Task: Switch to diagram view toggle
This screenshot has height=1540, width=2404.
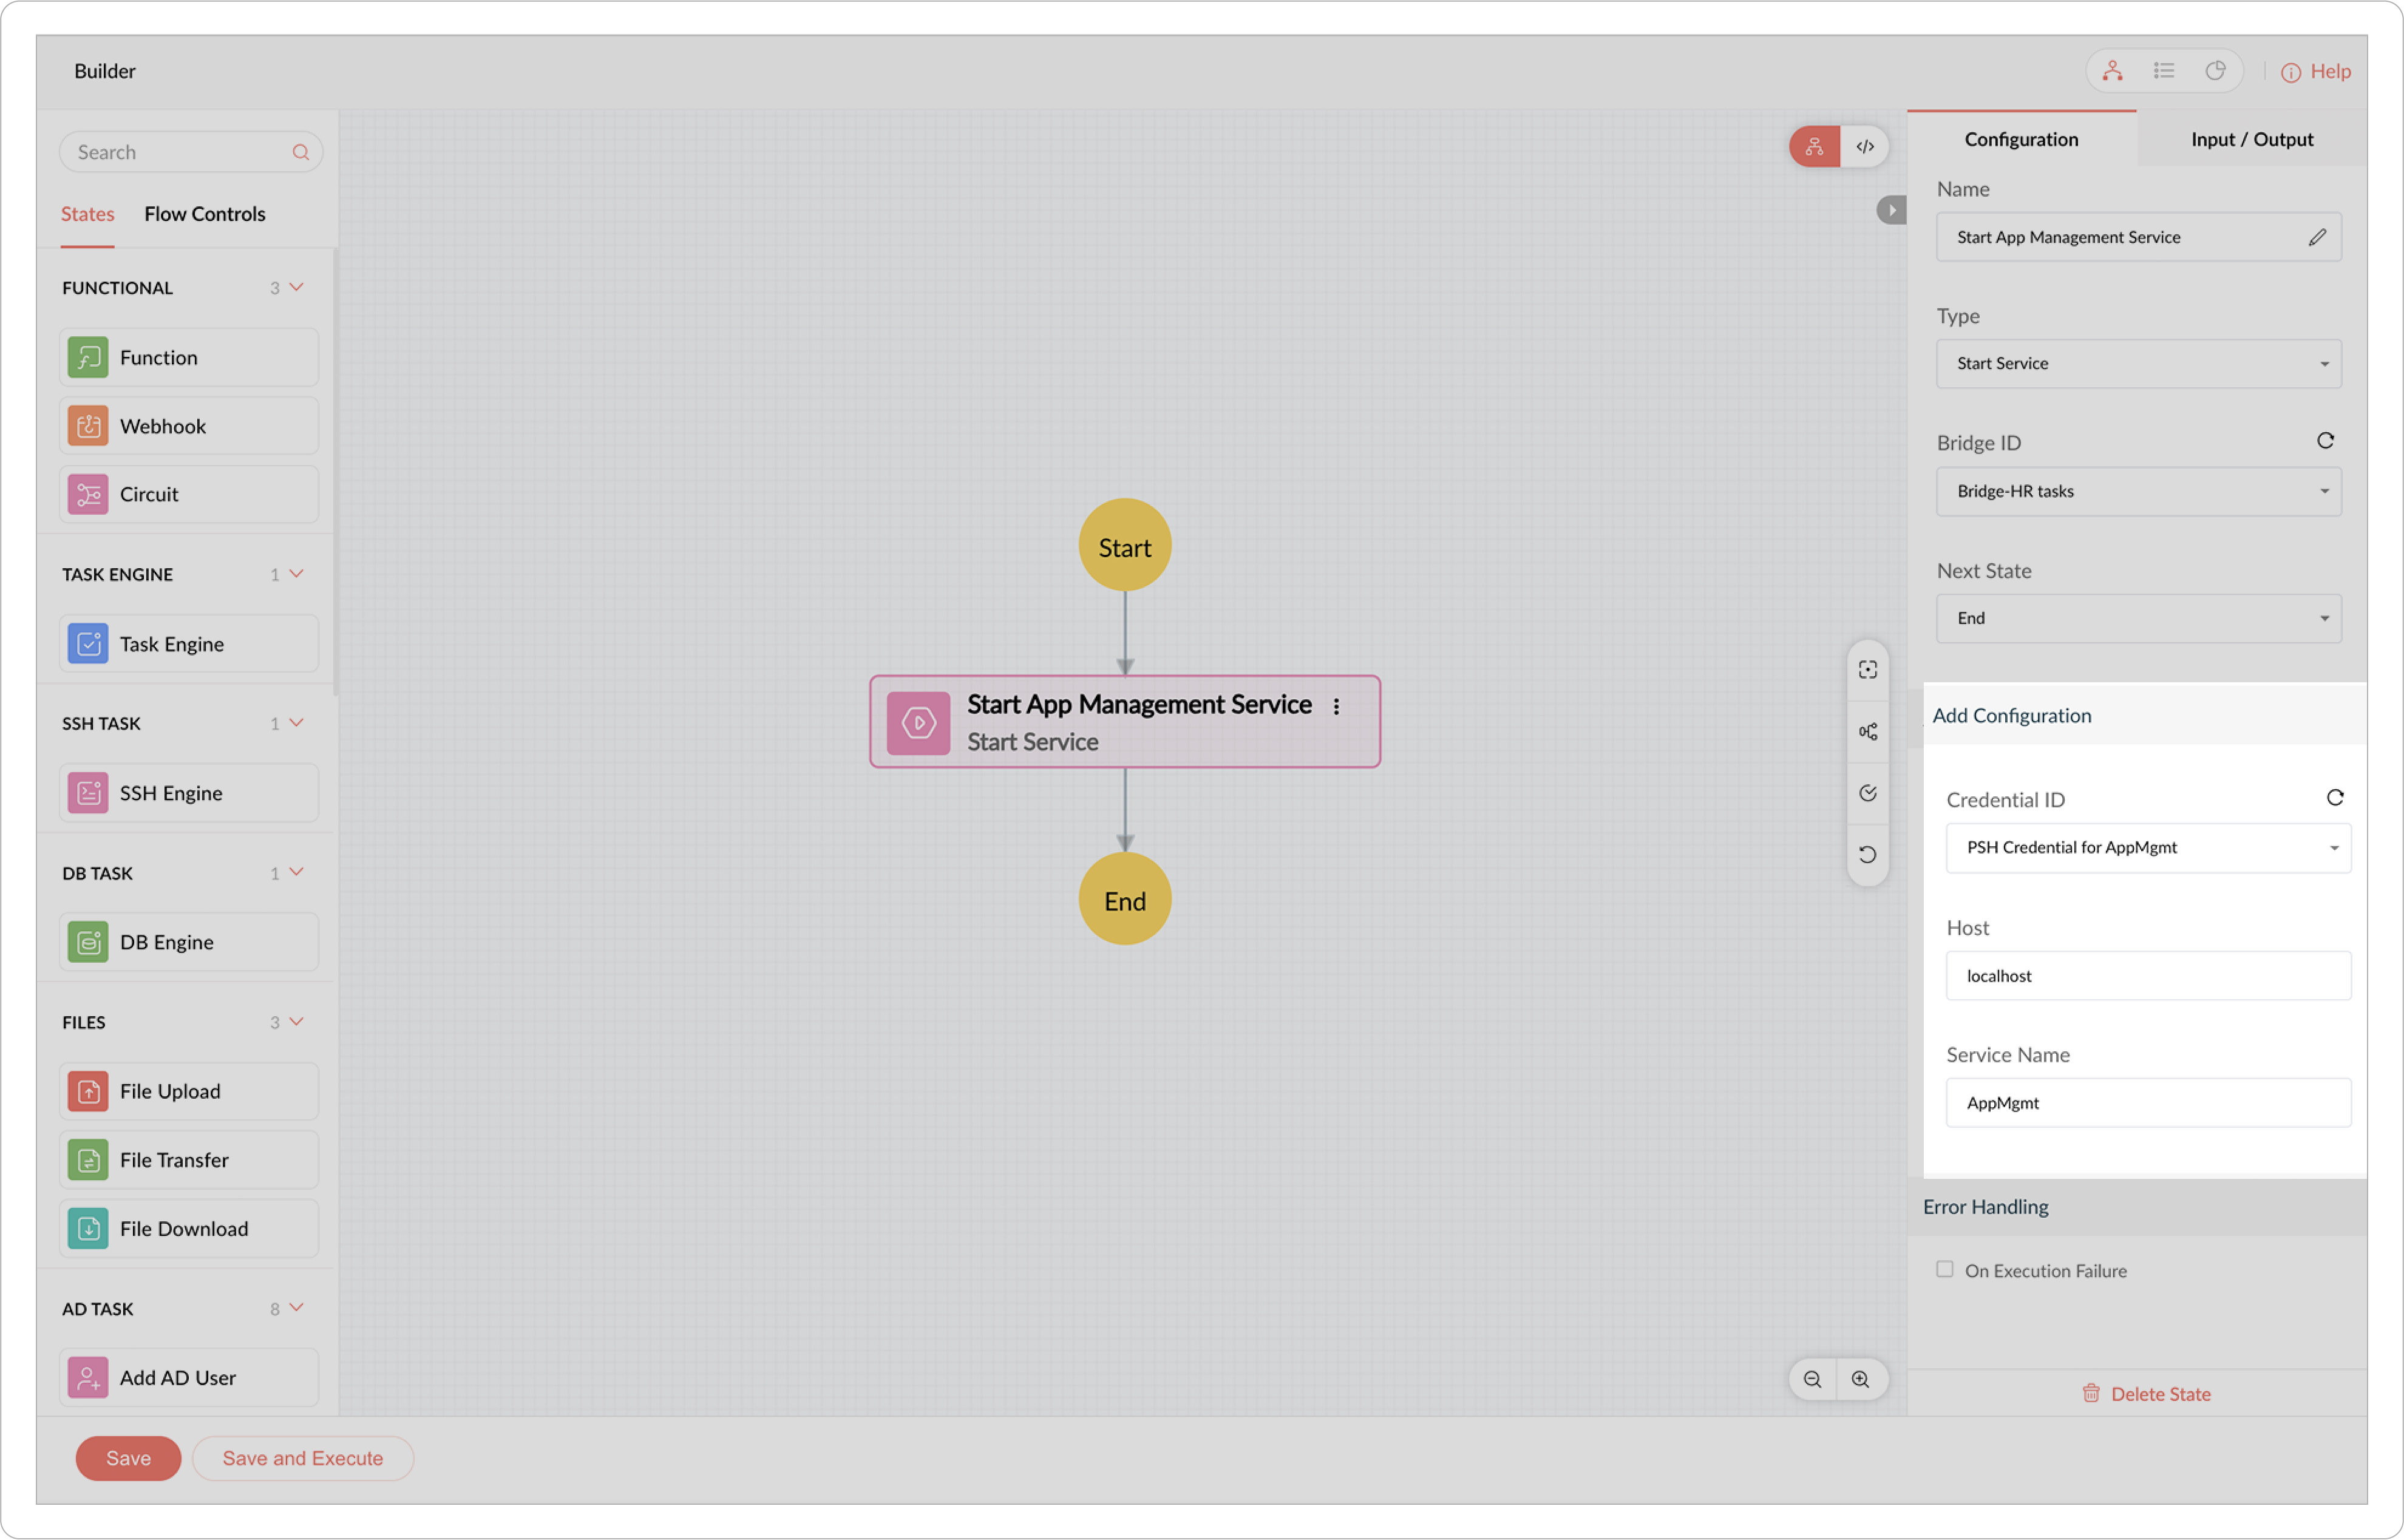Action: tap(1814, 147)
